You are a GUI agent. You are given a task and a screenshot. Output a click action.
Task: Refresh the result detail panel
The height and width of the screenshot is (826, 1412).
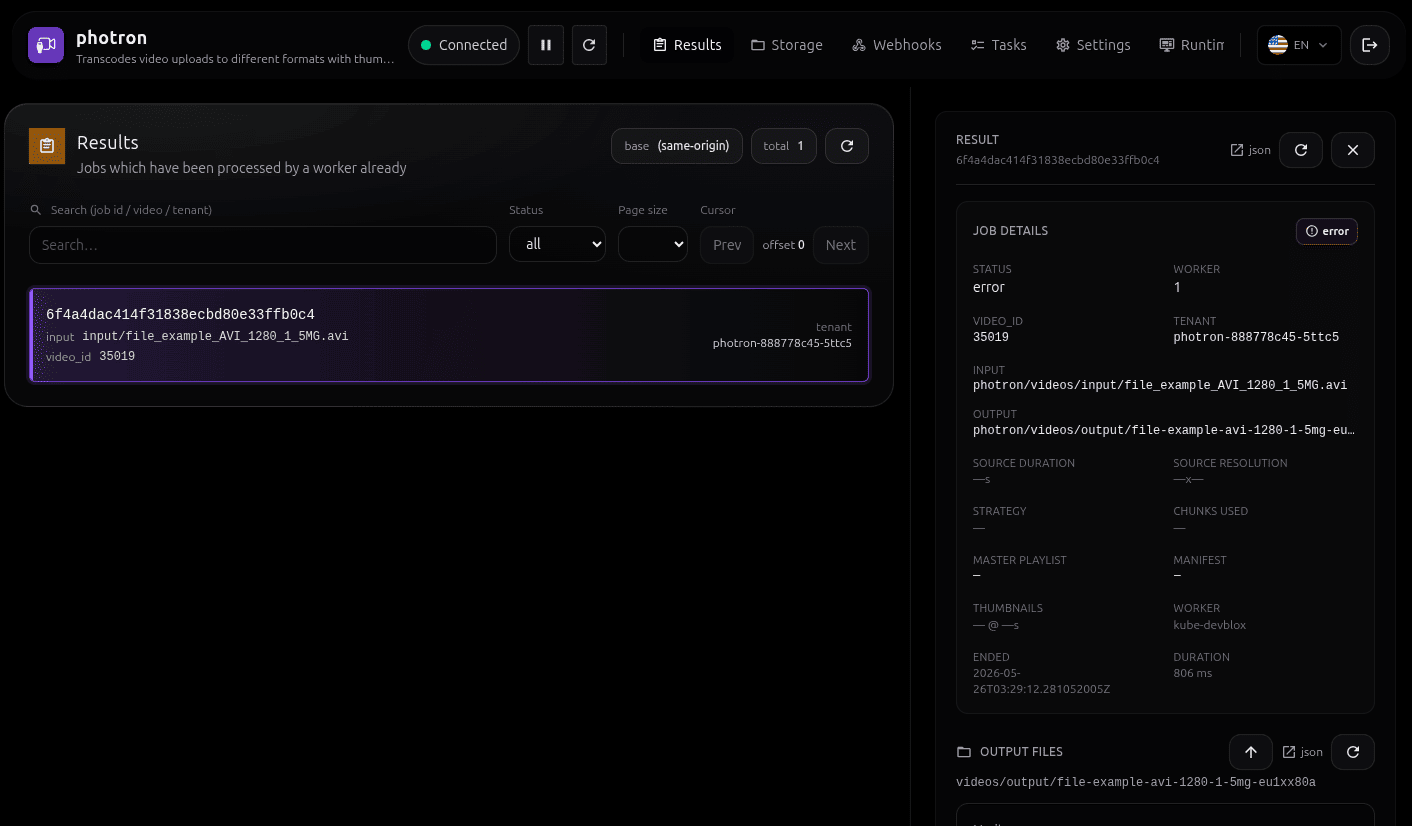(1301, 150)
